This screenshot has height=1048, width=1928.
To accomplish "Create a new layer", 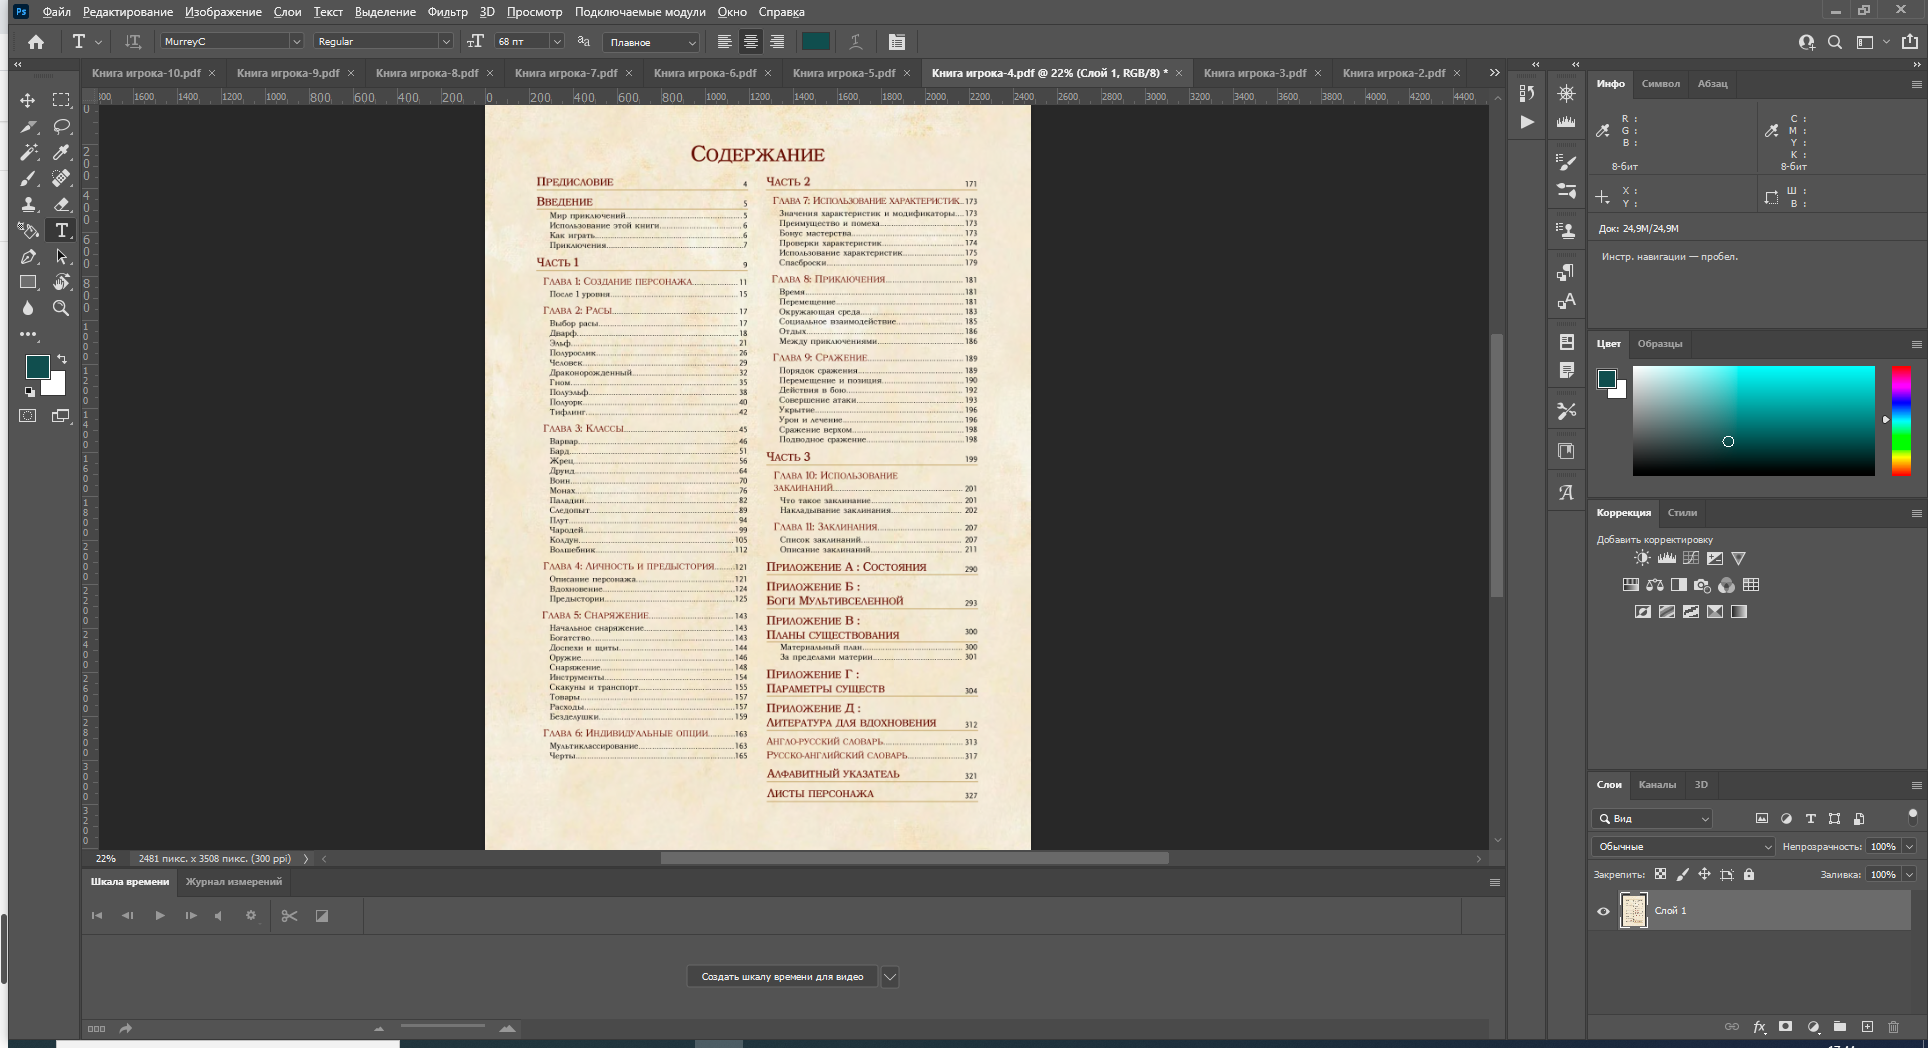I will click(1867, 1027).
